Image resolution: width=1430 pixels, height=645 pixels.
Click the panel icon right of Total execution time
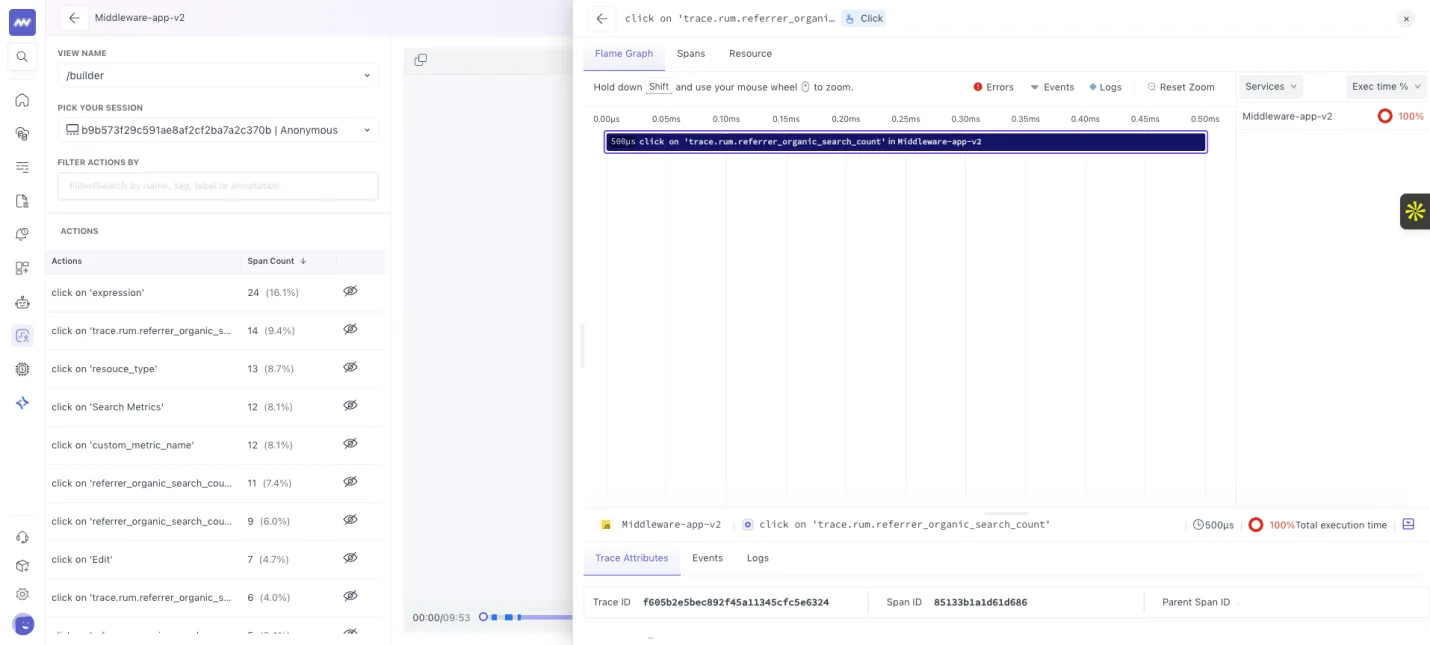click(1408, 524)
